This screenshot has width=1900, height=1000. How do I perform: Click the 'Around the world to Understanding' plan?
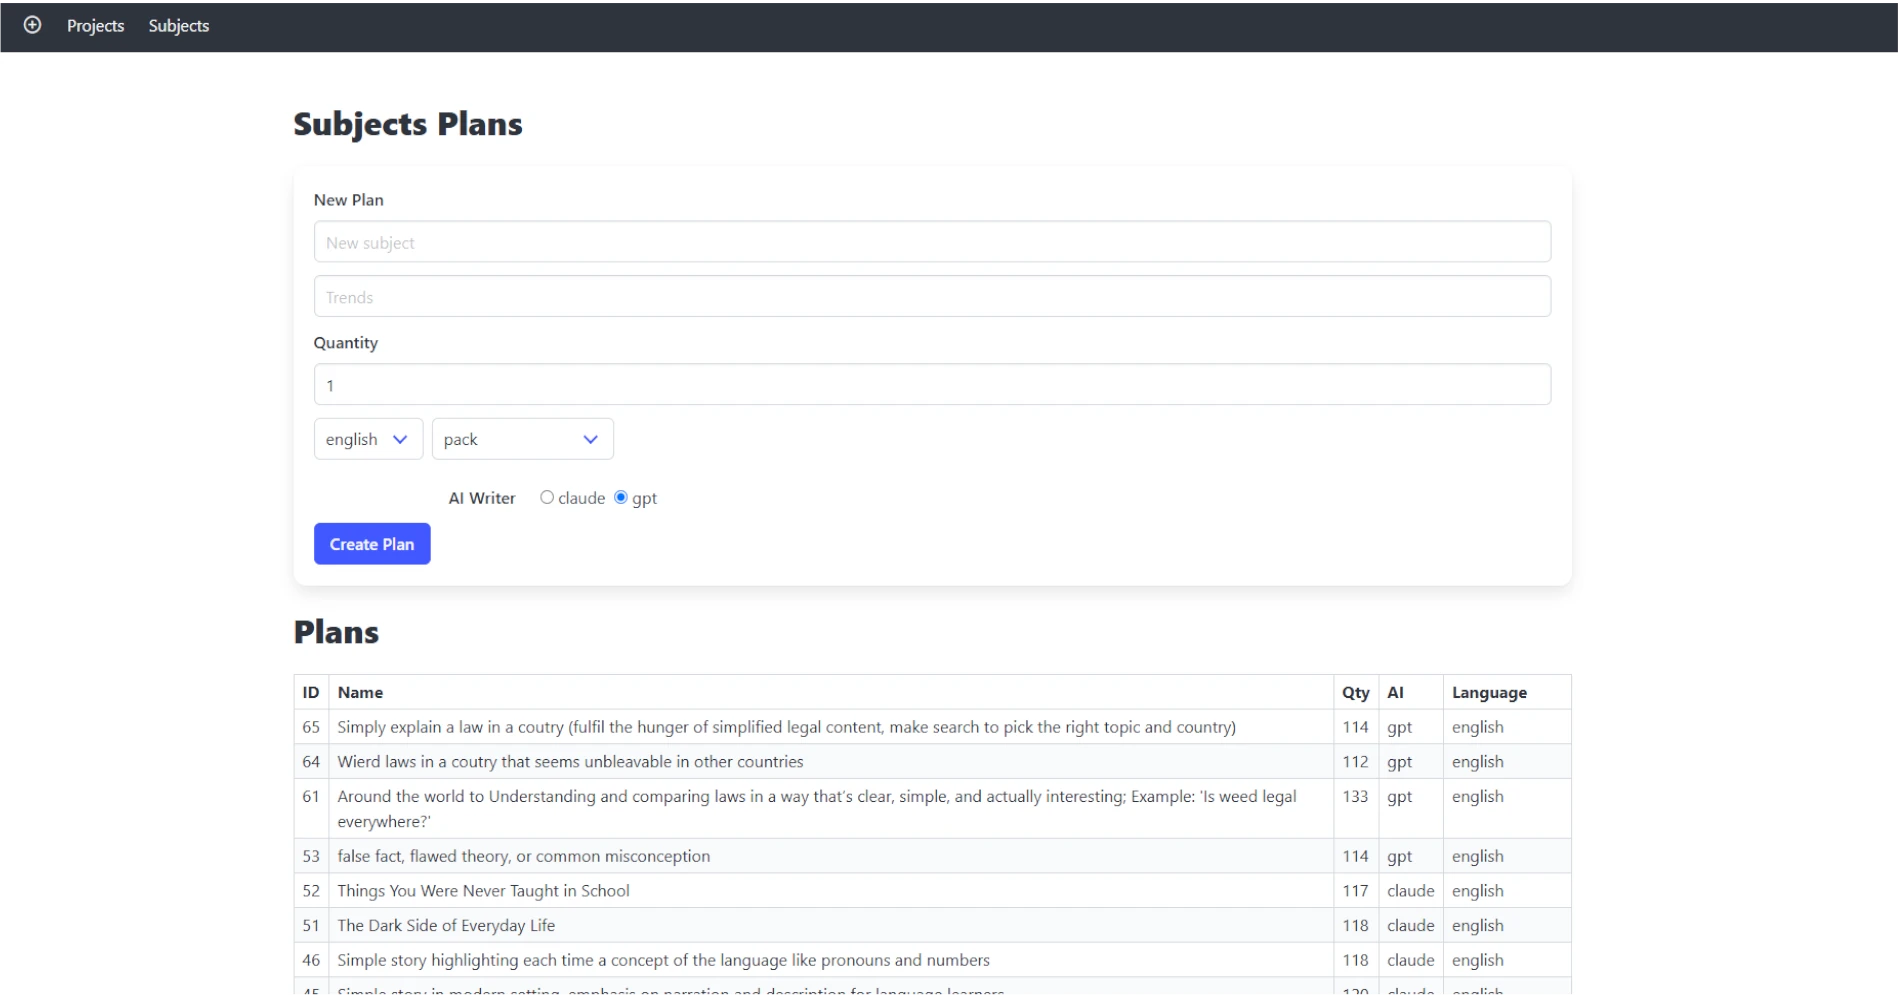pyautogui.click(x=816, y=797)
